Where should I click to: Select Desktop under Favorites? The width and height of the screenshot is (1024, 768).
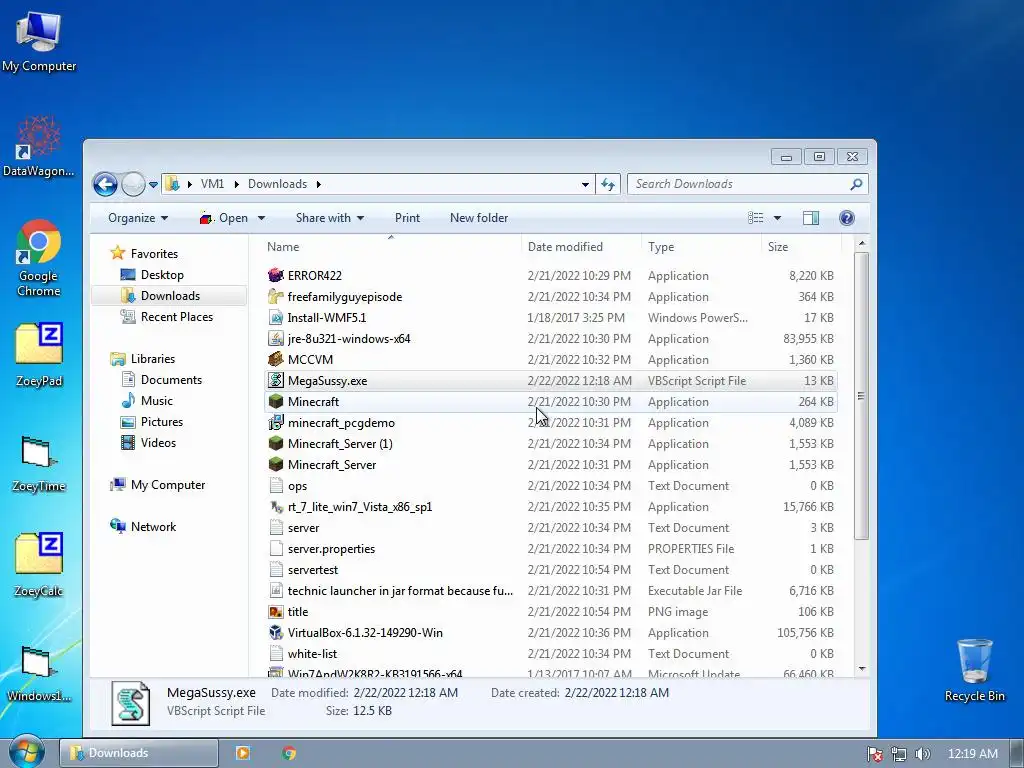[162, 275]
